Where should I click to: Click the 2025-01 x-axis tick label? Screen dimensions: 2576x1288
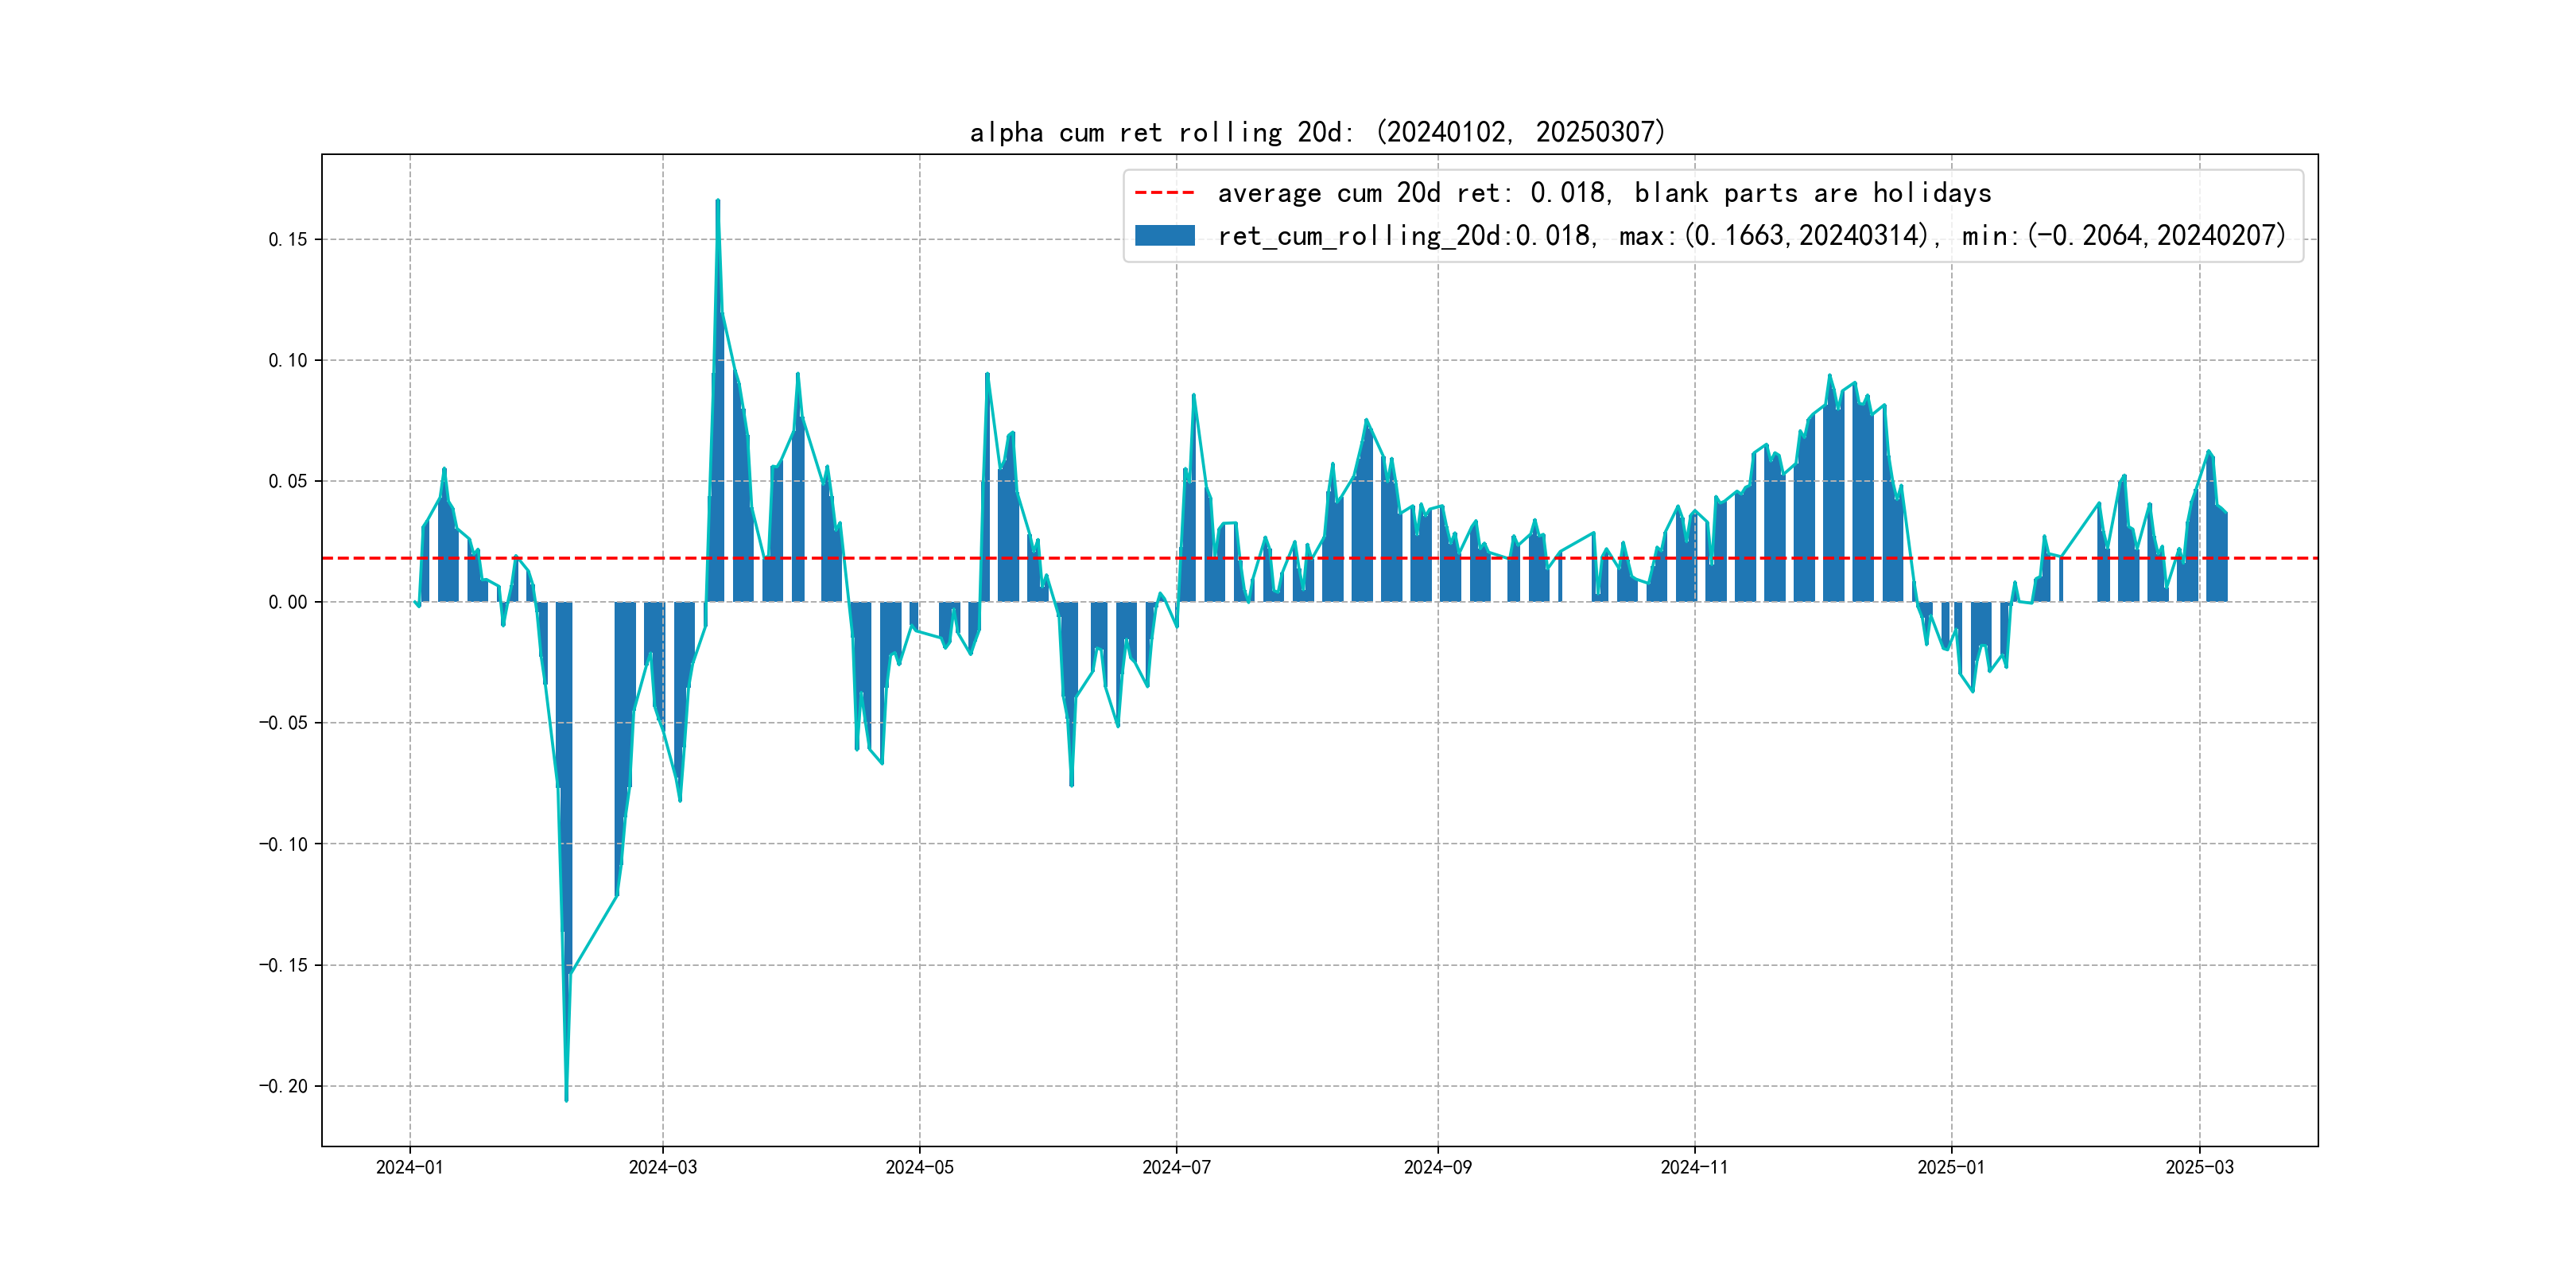[1950, 1167]
